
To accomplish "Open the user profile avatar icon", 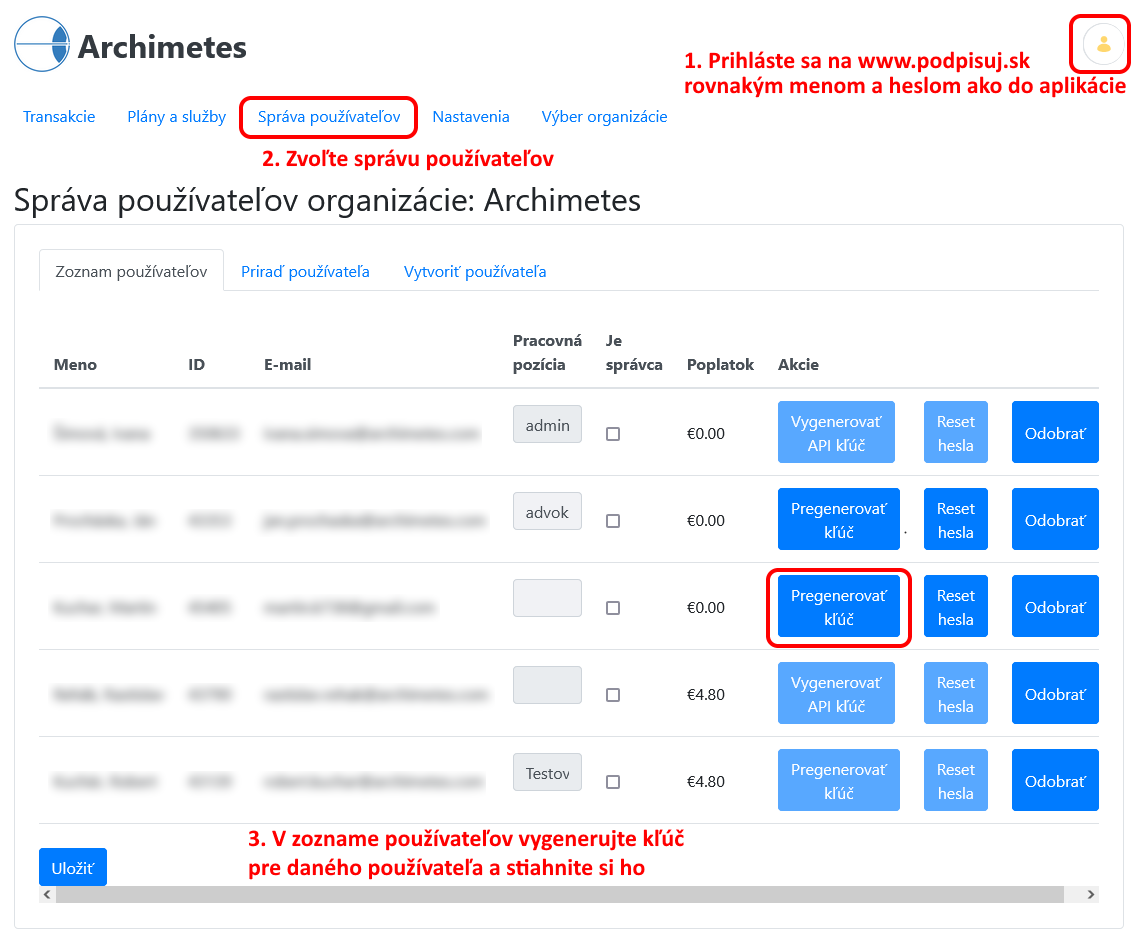I will (x=1103, y=44).
